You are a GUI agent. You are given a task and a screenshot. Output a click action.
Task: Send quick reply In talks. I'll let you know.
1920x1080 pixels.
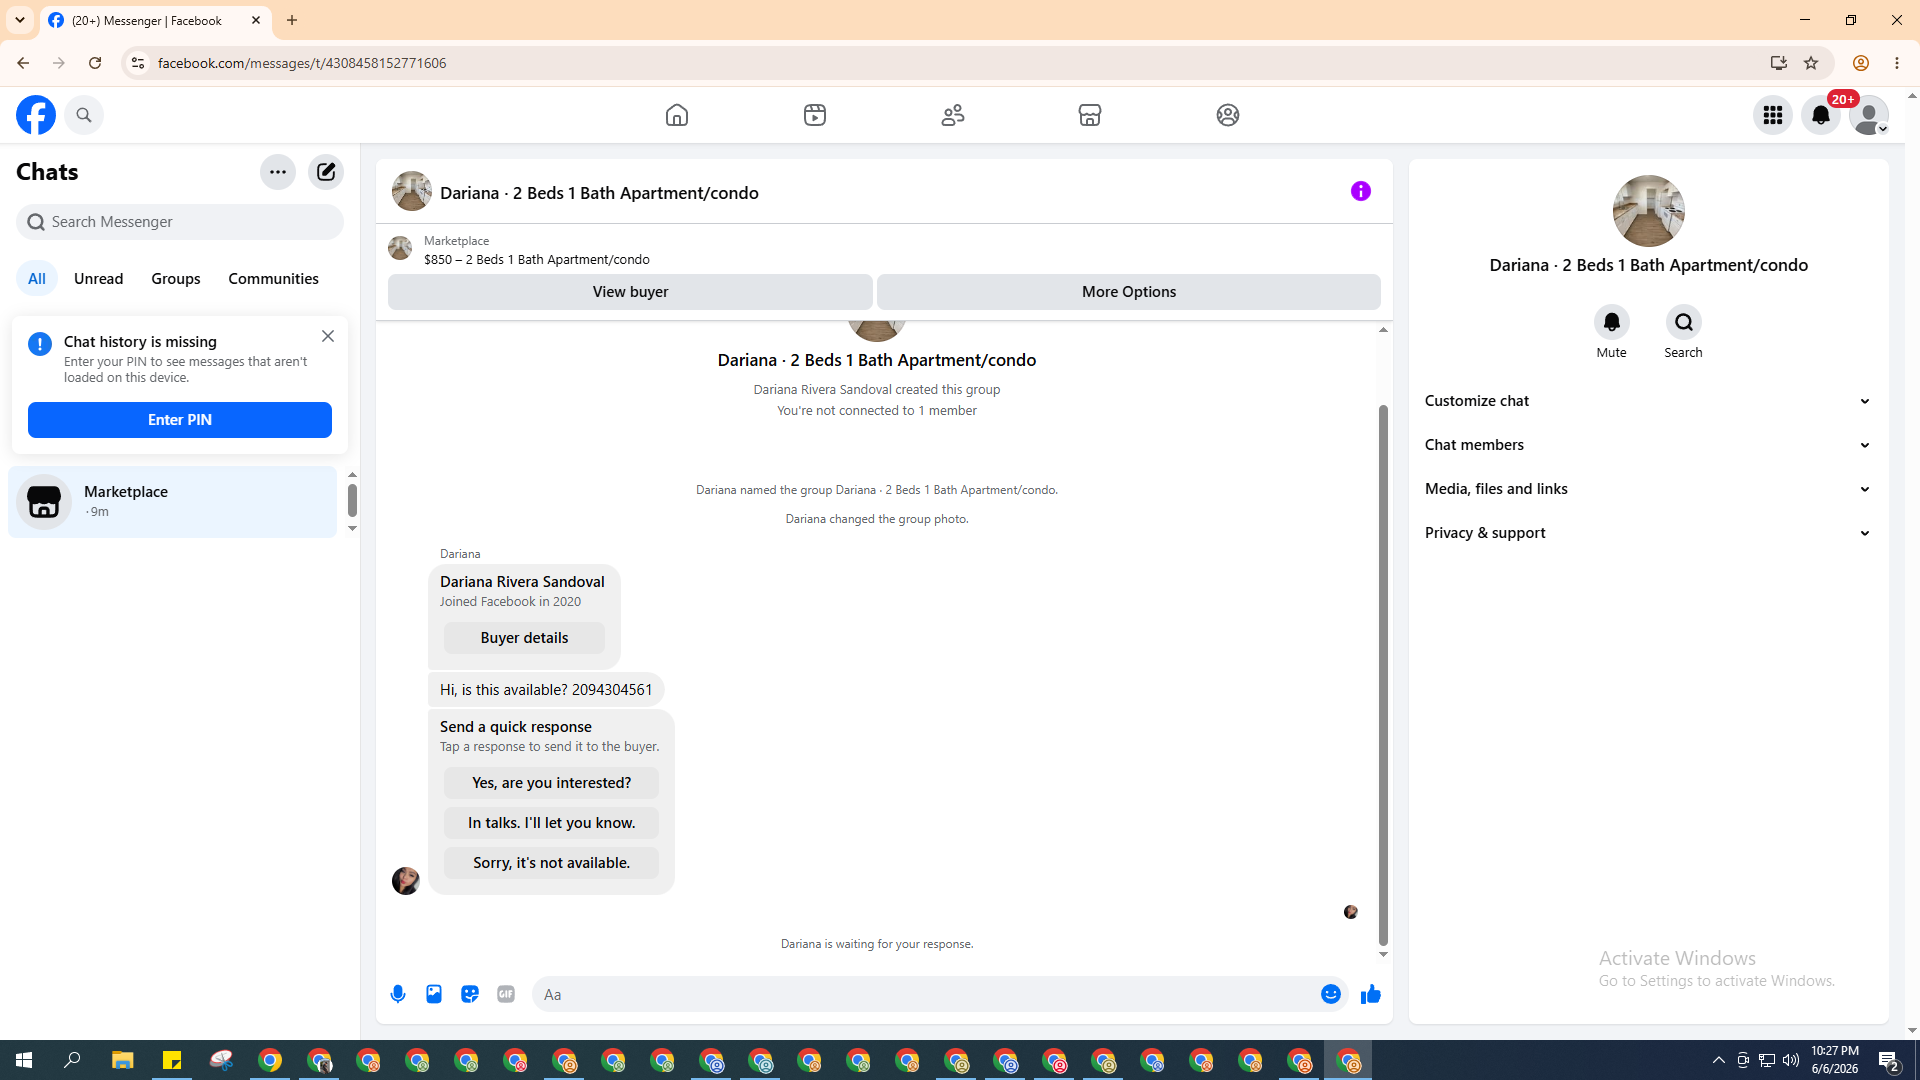click(551, 823)
